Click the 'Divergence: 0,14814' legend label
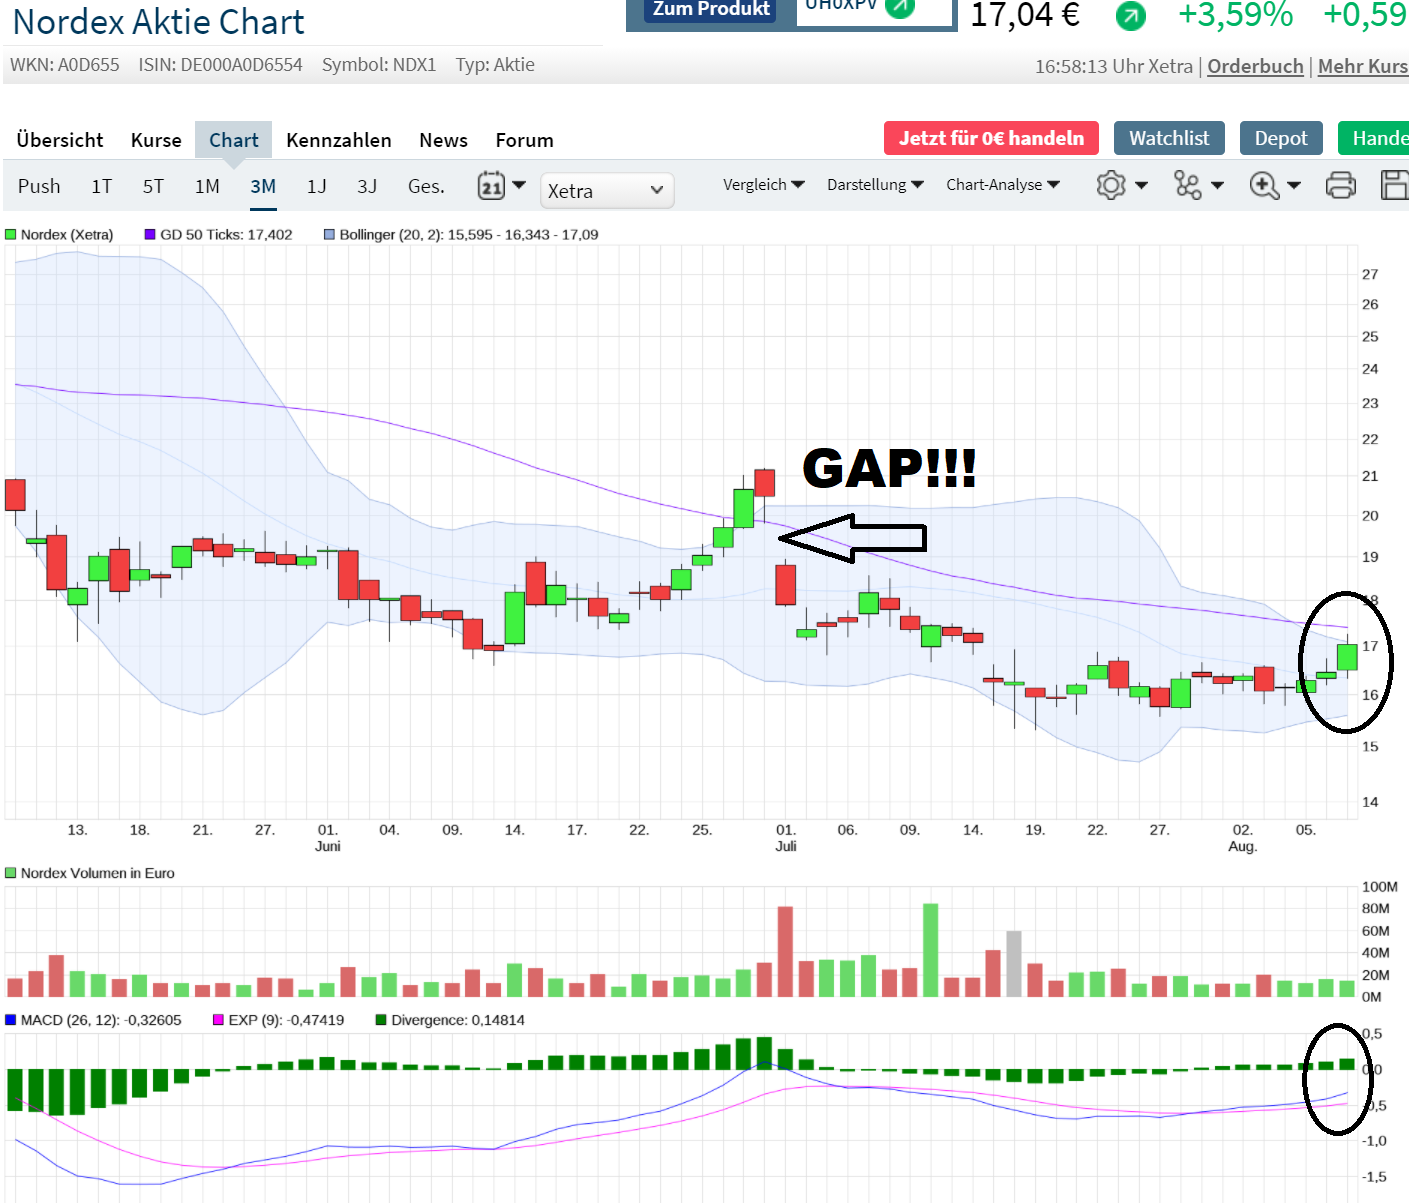This screenshot has width=1409, height=1203. (x=458, y=1020)
